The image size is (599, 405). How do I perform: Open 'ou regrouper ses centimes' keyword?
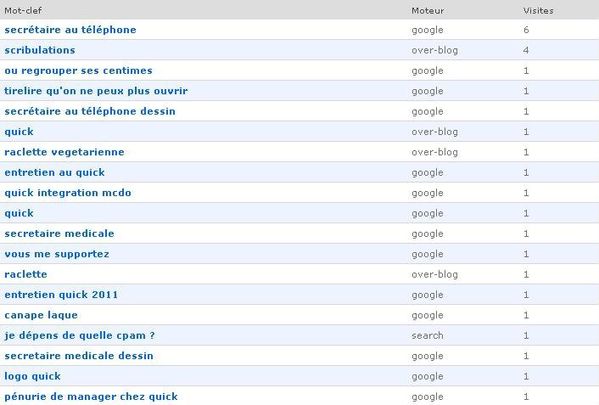click(78, 71)
